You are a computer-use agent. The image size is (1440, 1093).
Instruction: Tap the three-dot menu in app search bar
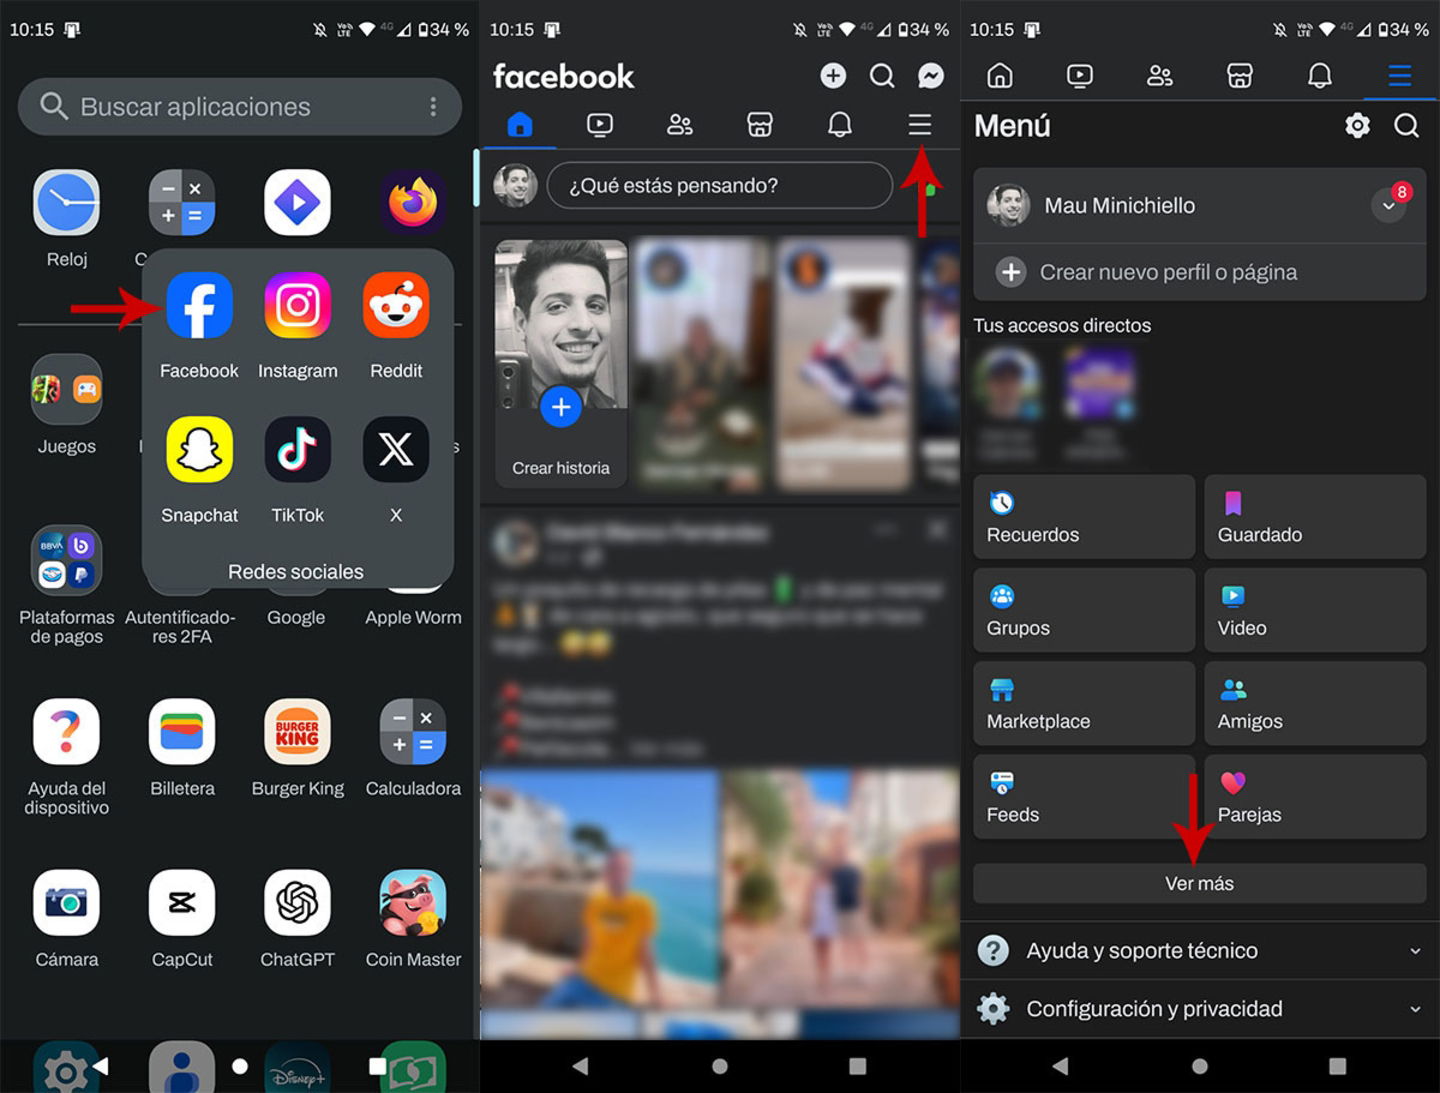433,107
